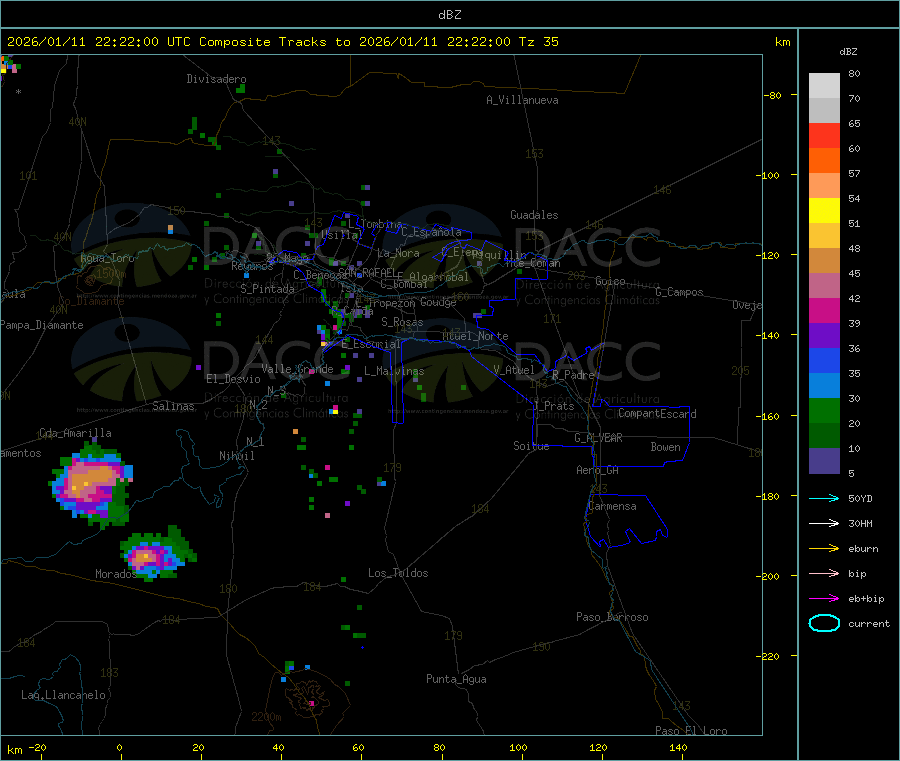The width and height of the screenshot is (900, 761).
Task: Click the pink bip arrow legend icon
Action: pos(824,573)
